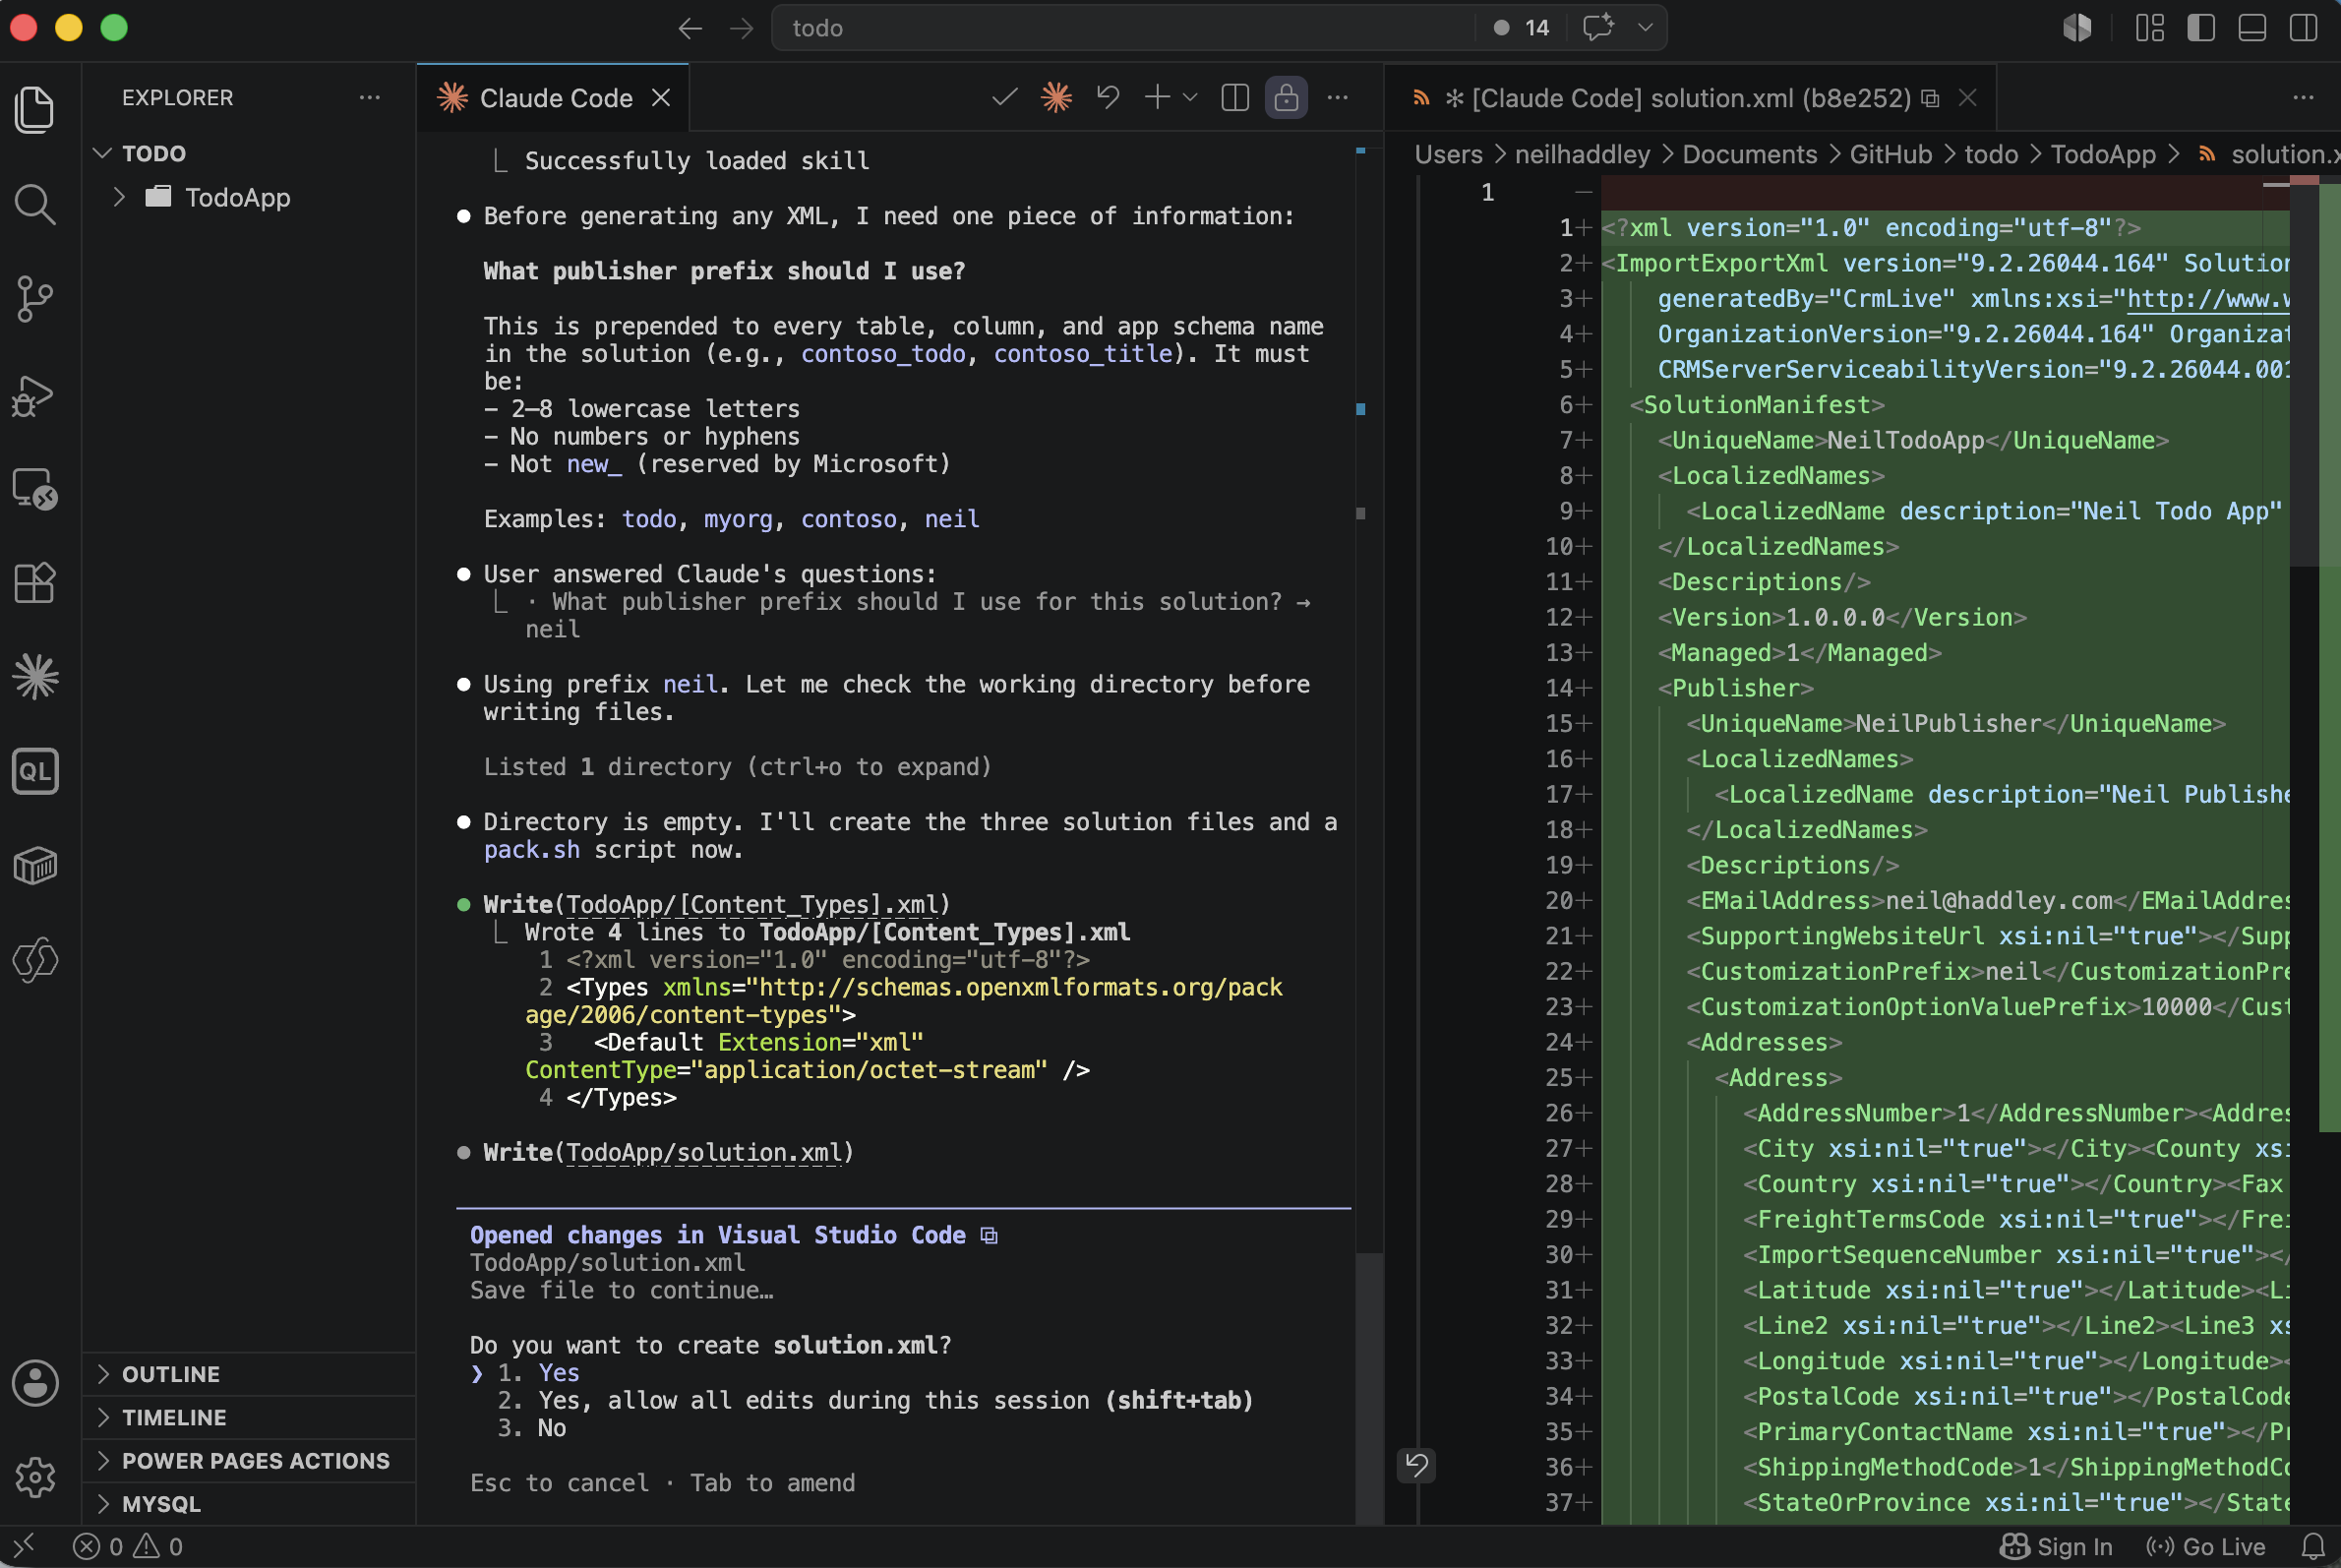Screen dimensions: 2341x1568
Task: Customize layout icon in title bar
Action: tap(2150, 27)
